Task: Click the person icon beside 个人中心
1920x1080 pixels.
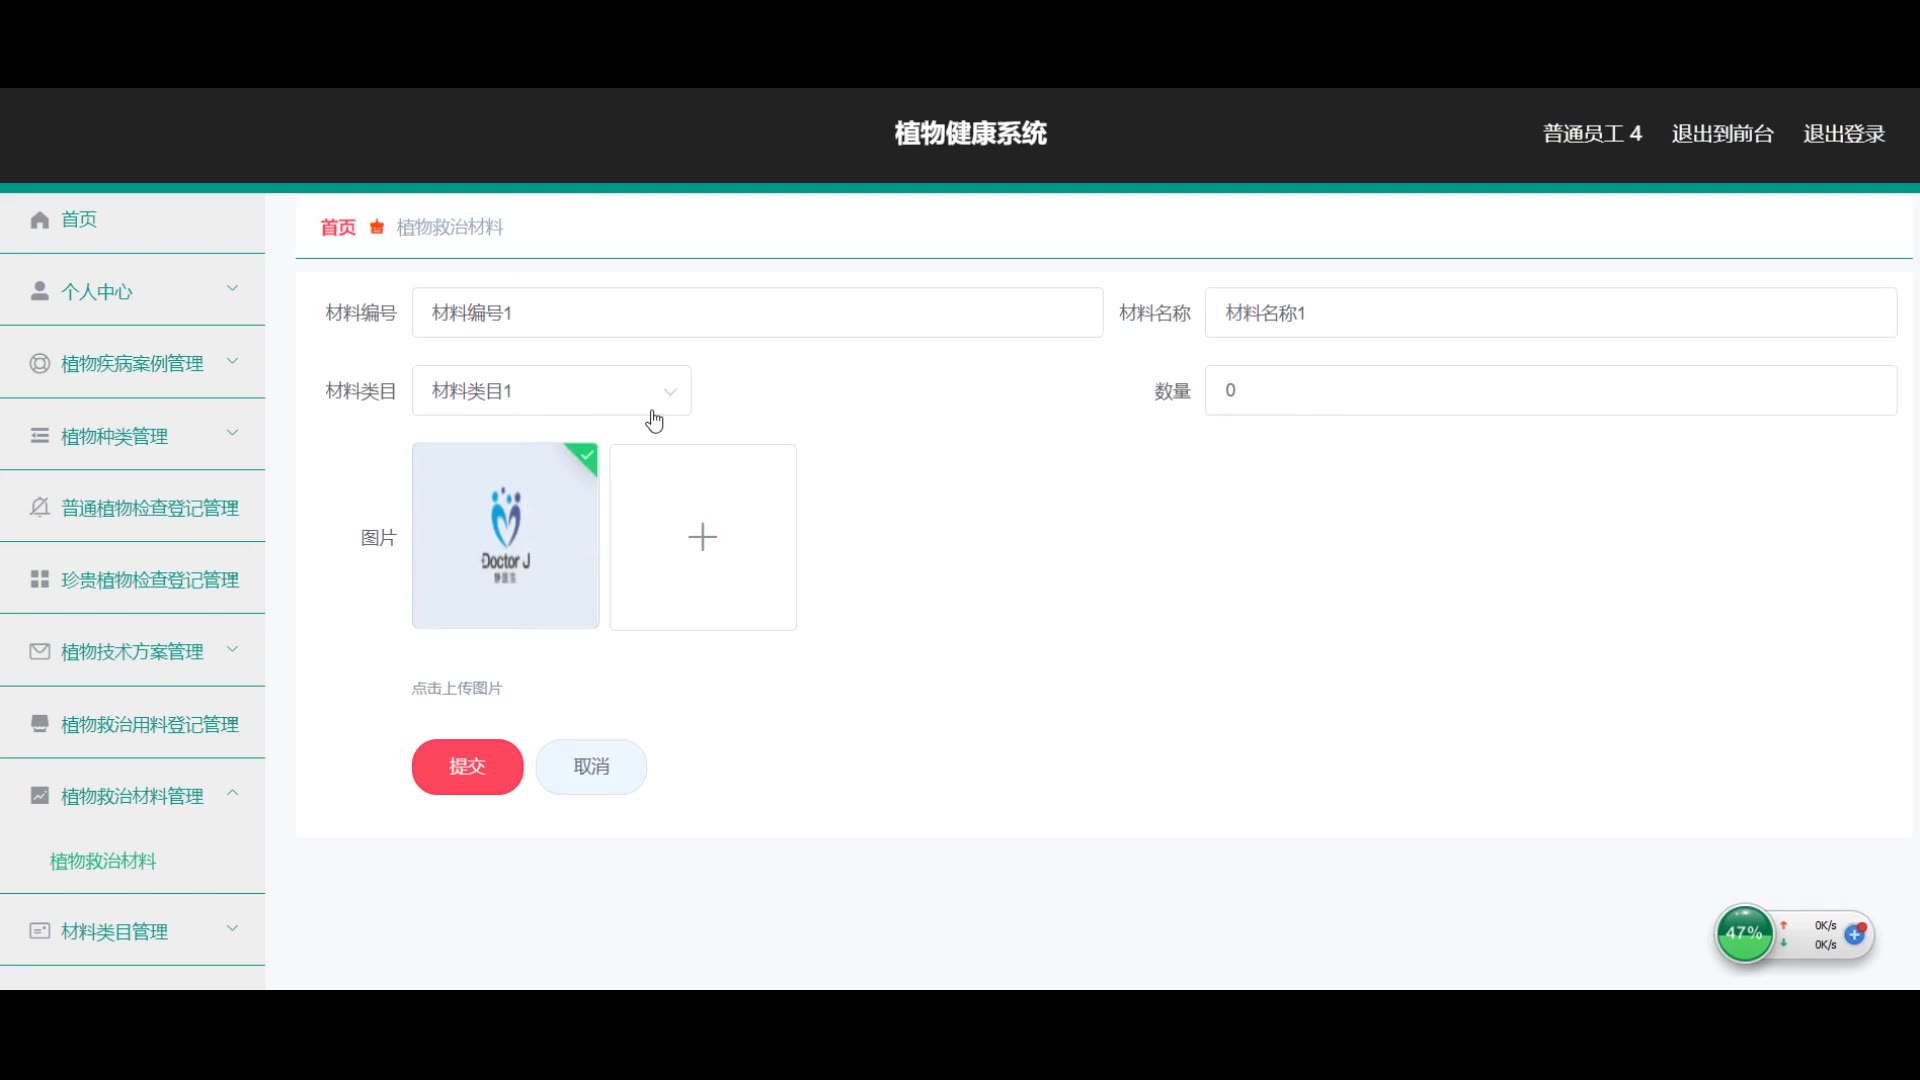Action: [x=39, y=291]
